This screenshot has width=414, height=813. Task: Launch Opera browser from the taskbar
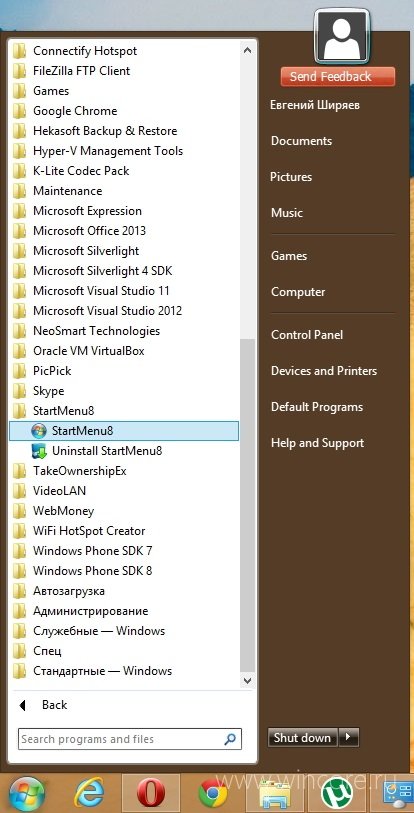coord(150,793)
